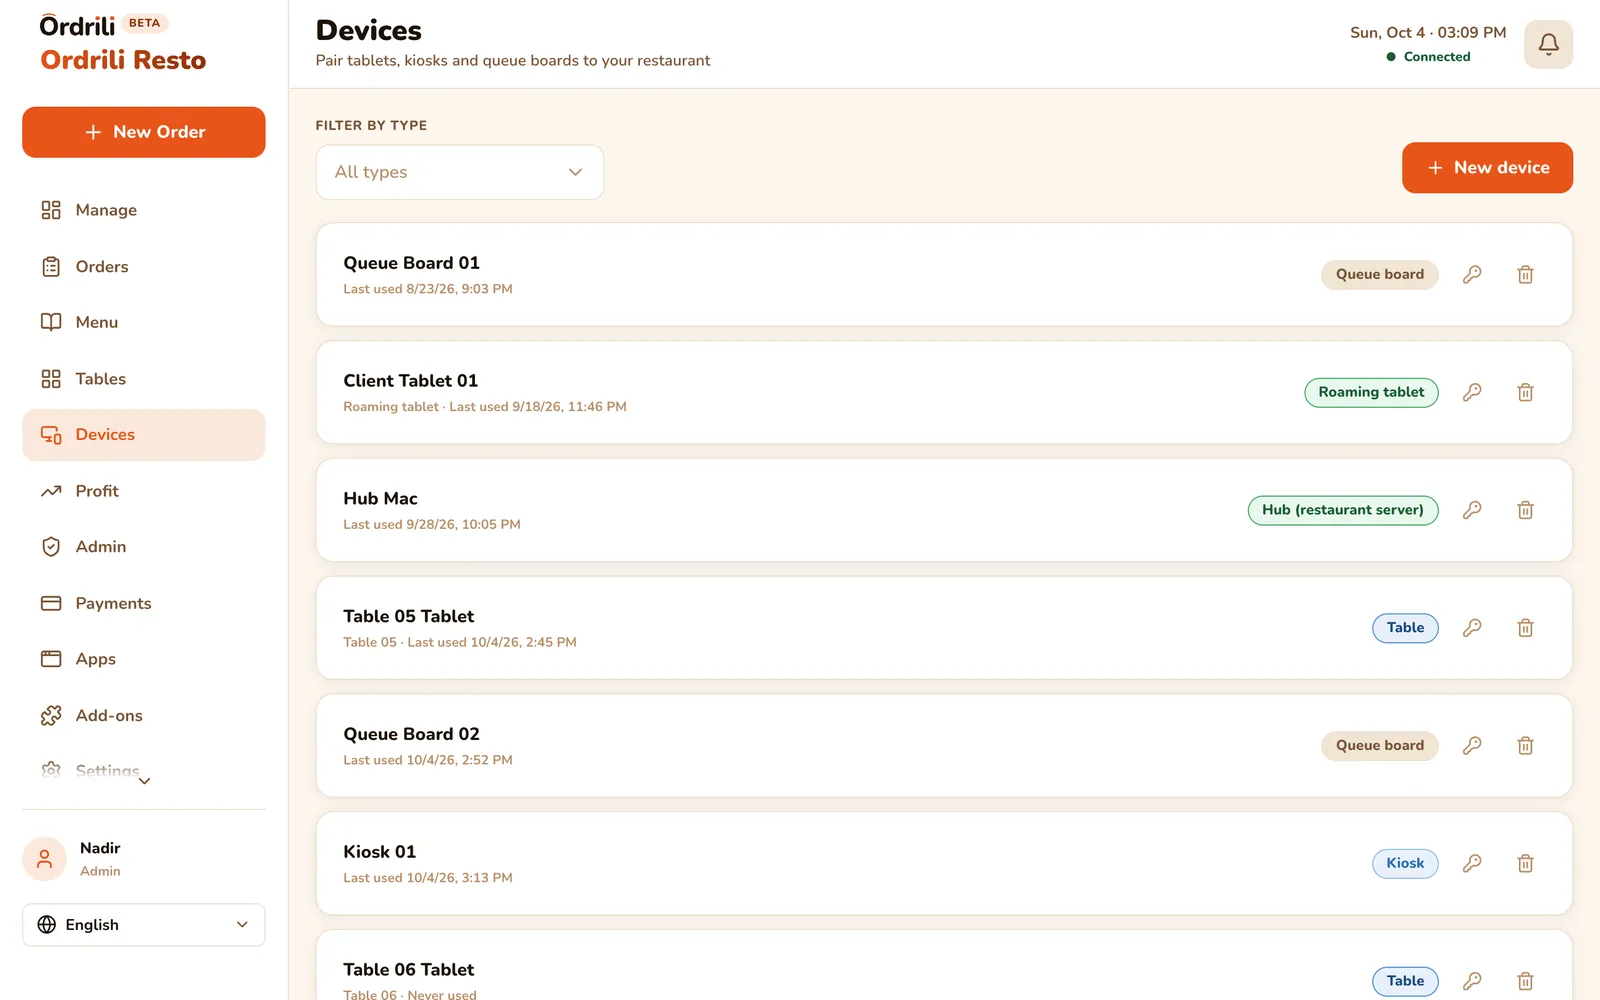Screen dimensions: 1600x1000
Task: Click trash icon for Client Tablet 01
Action: click(1525, 392)
